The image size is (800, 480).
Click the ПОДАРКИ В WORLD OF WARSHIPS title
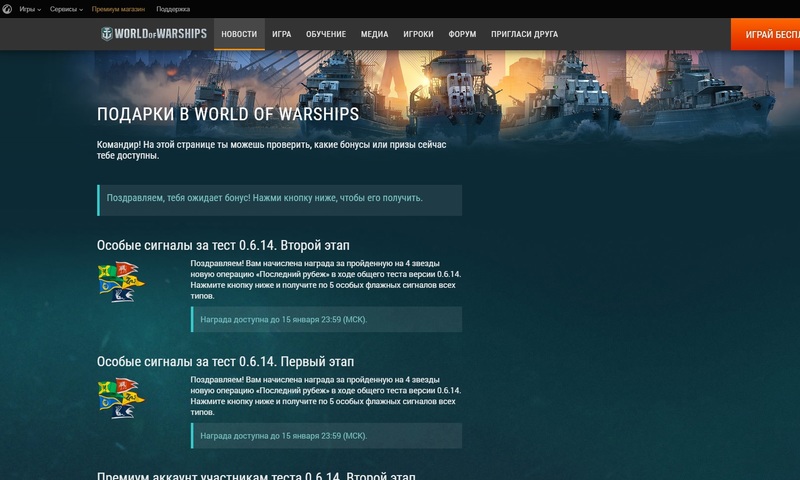[x=228, y=114]
